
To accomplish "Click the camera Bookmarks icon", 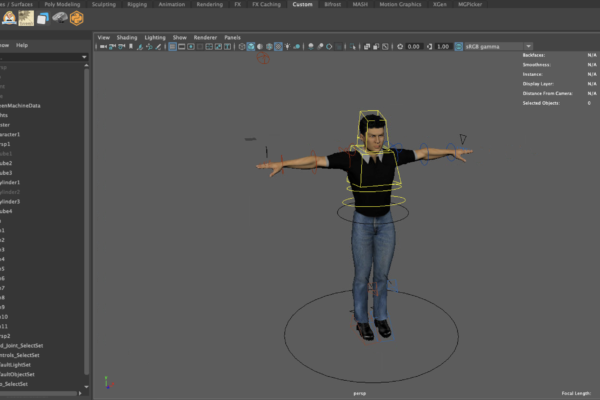I will 131,47.
